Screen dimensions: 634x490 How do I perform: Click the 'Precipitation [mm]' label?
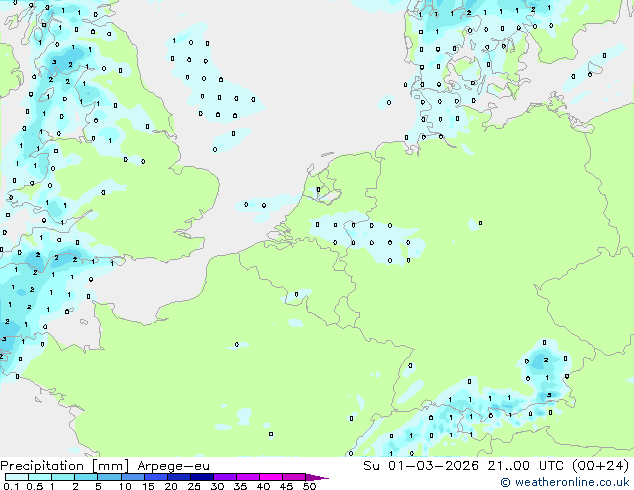click(65, 466)
